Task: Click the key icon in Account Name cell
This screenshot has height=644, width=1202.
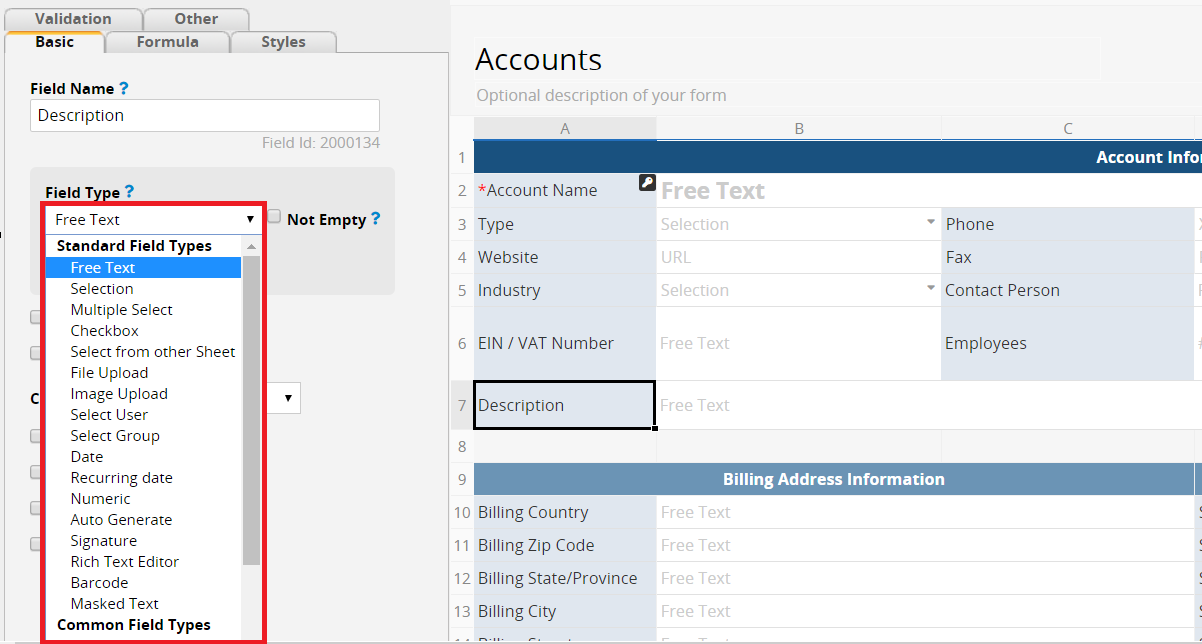Action: click(x=647, y=183)
